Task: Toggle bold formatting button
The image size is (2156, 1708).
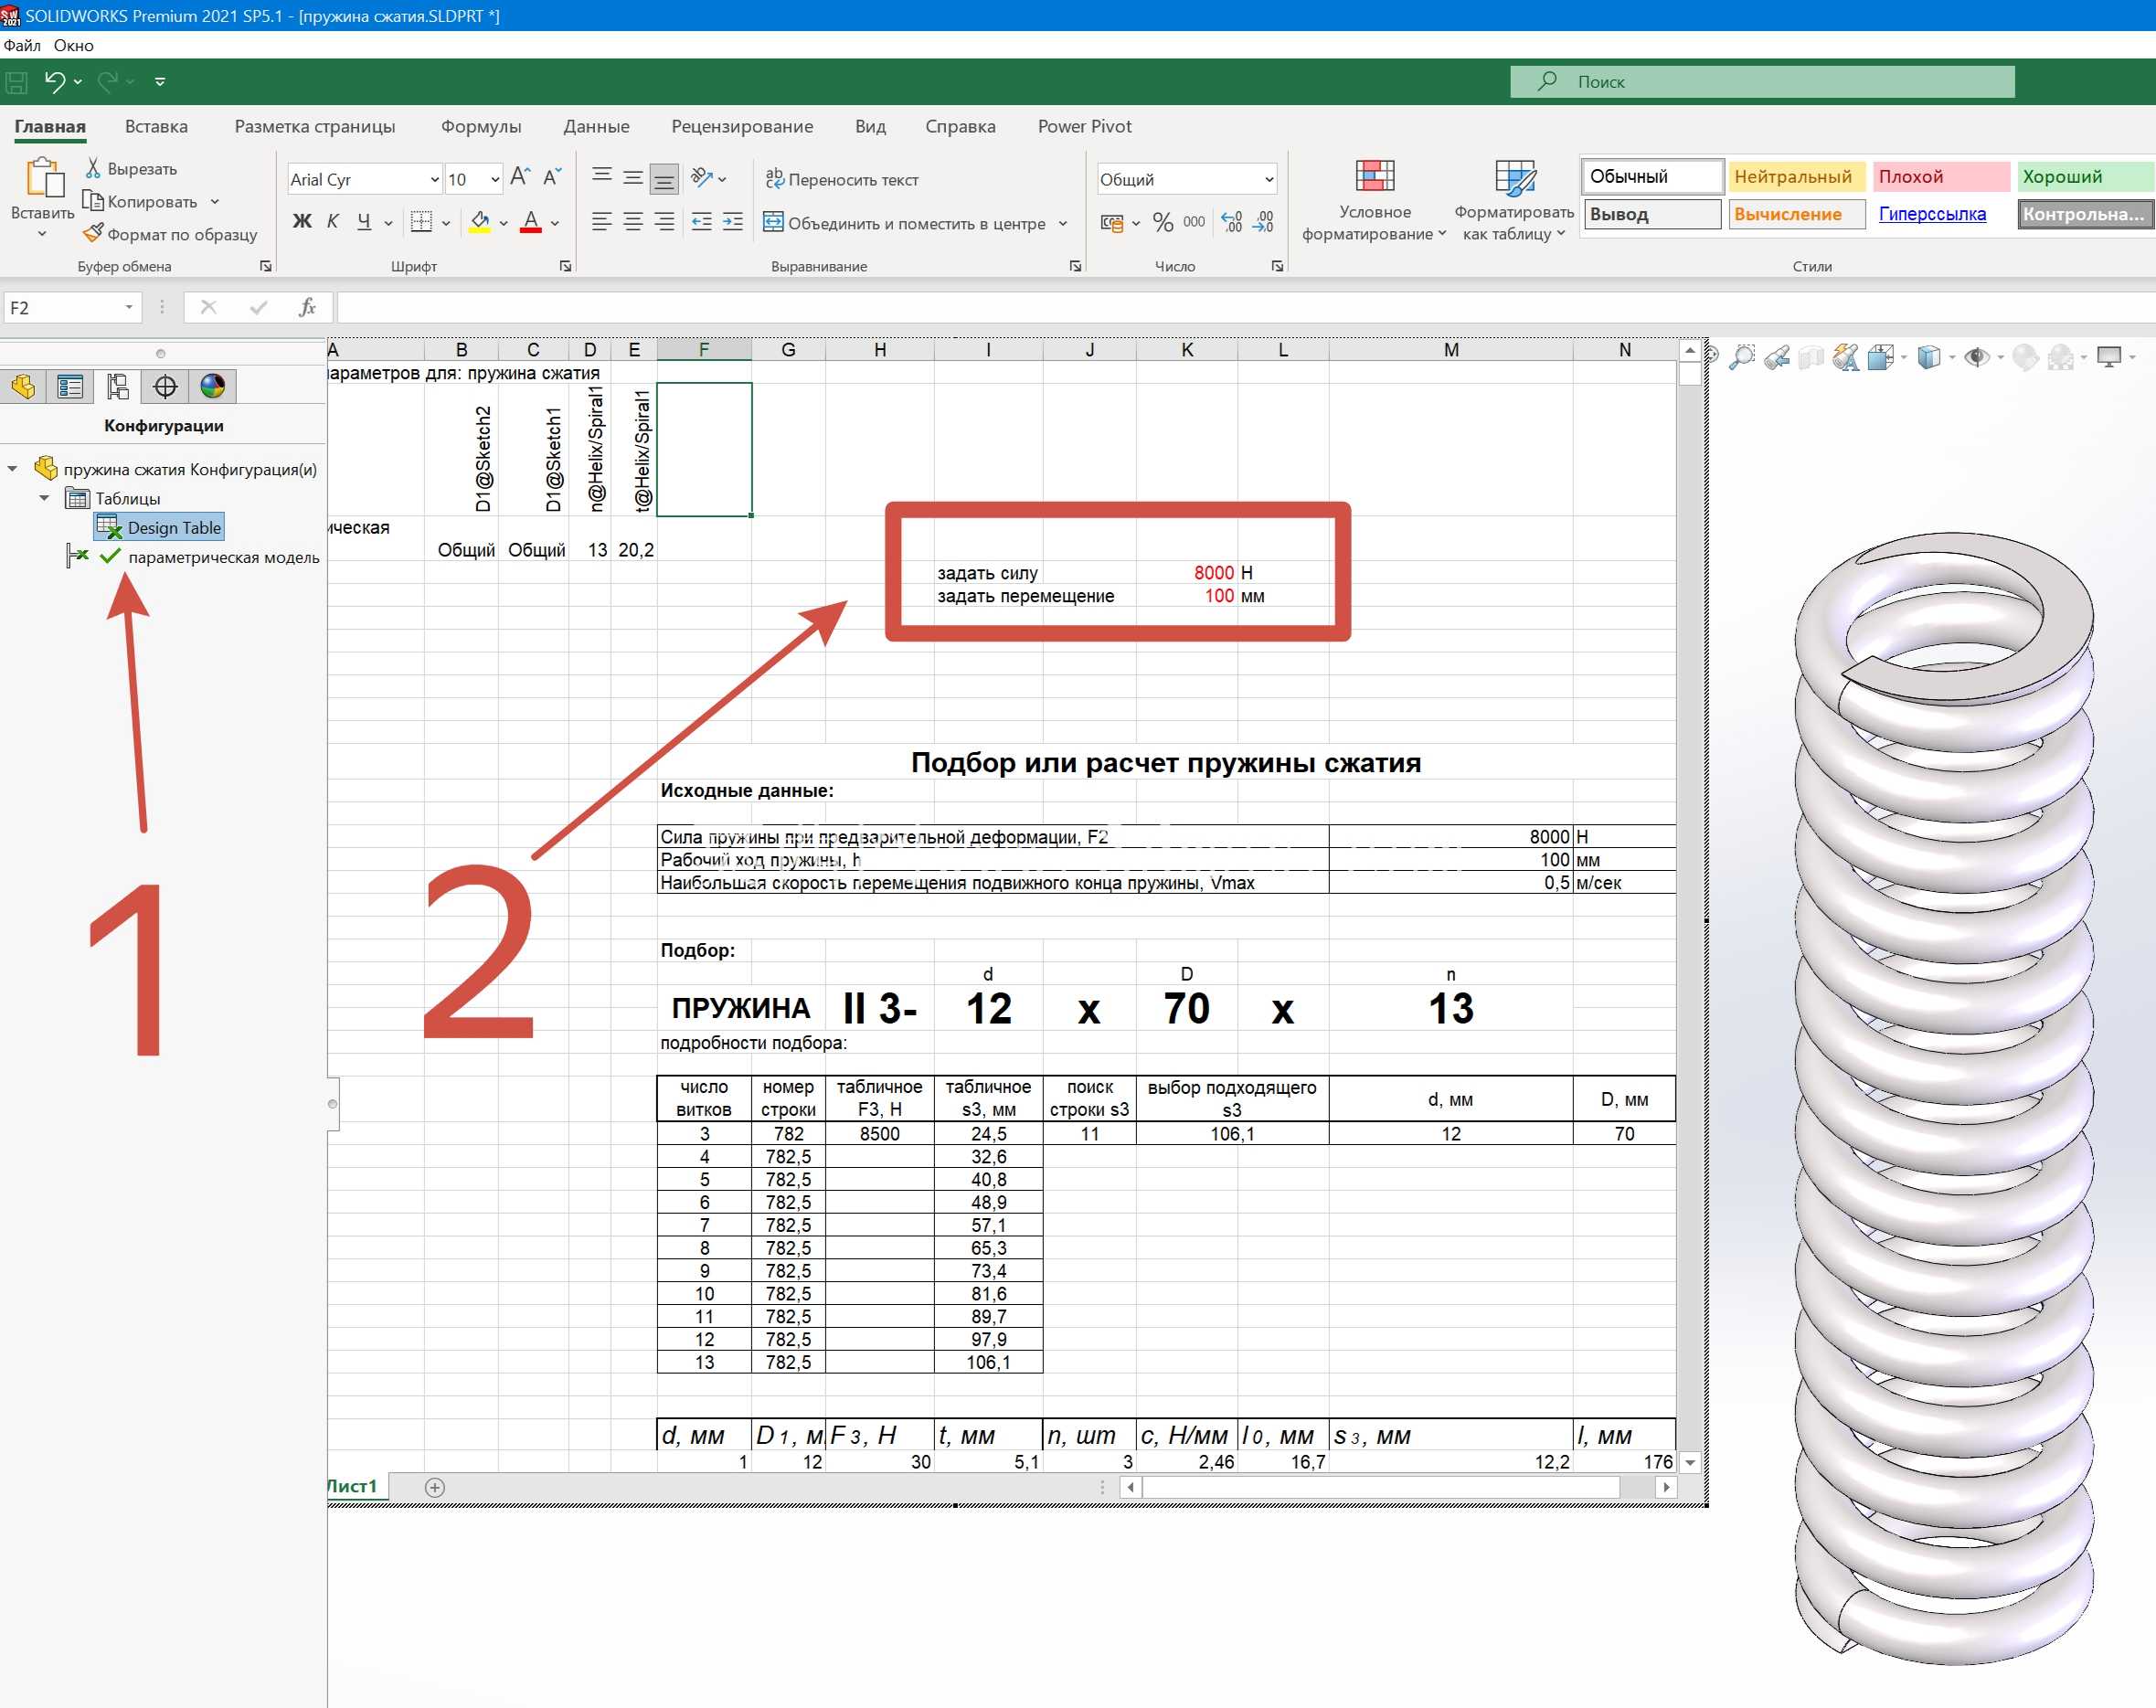Action: (301, 221)
